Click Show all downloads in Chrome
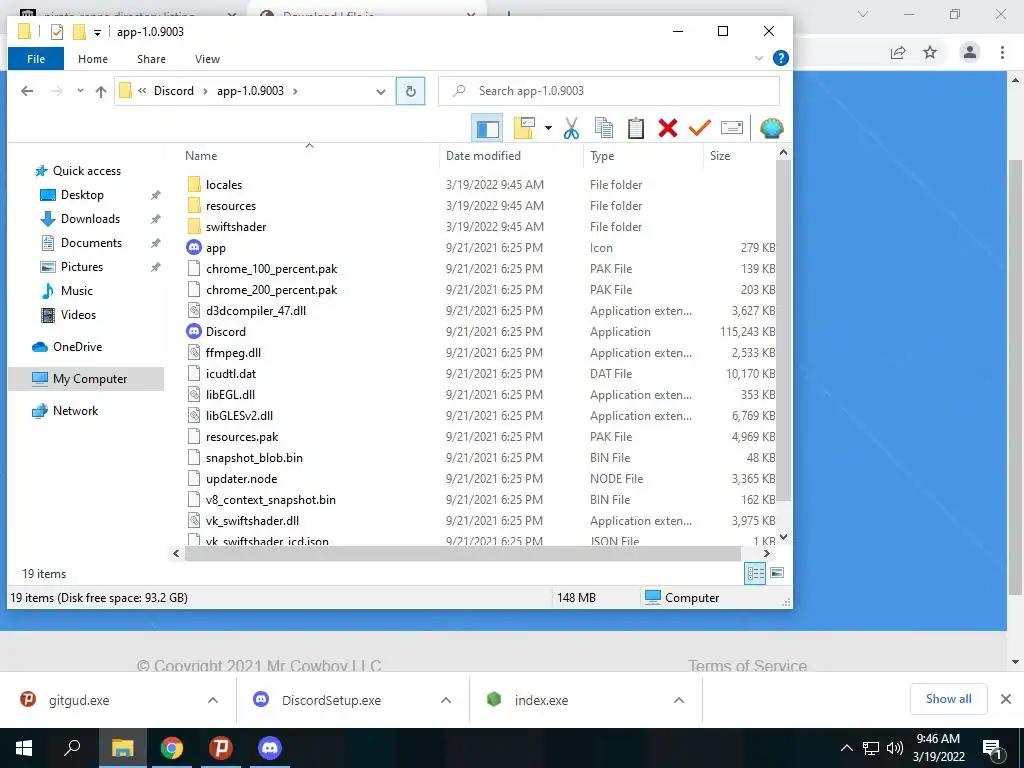 (x=948, y=699)
